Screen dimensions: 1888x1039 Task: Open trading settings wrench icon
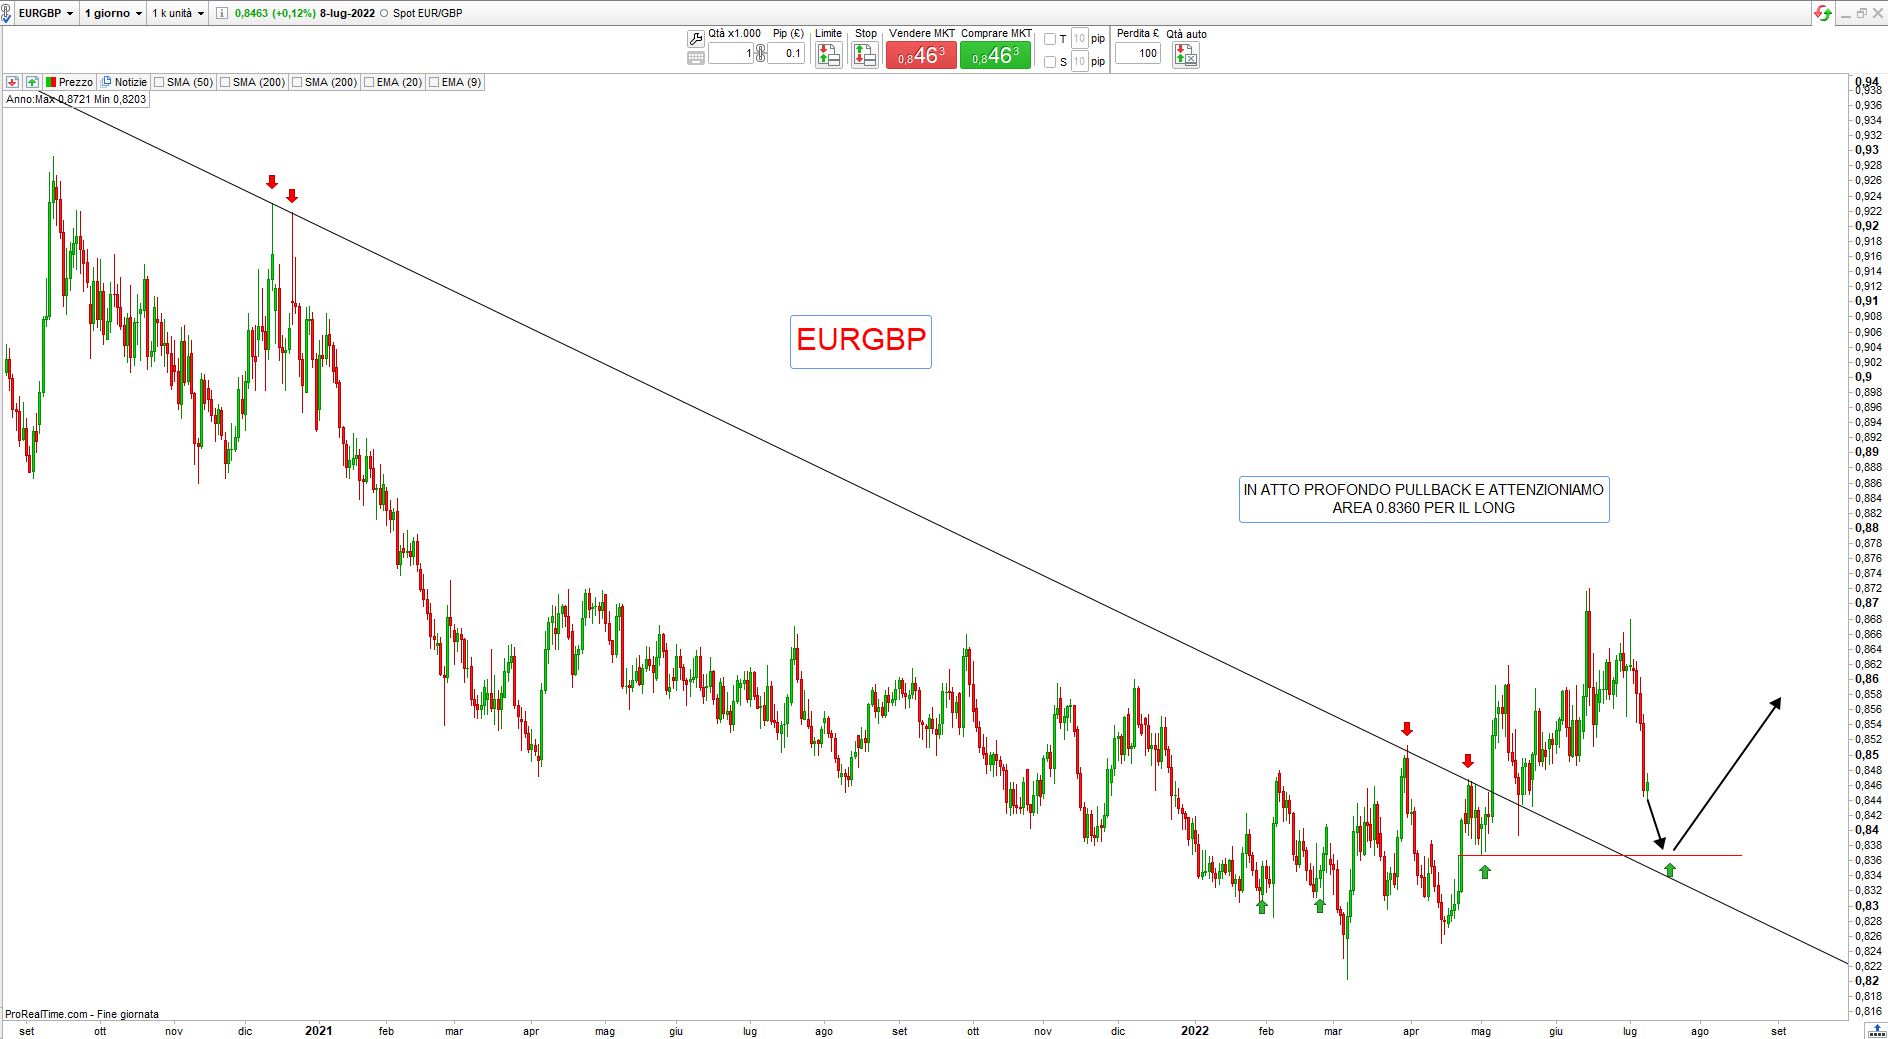[x=696, y=39]
